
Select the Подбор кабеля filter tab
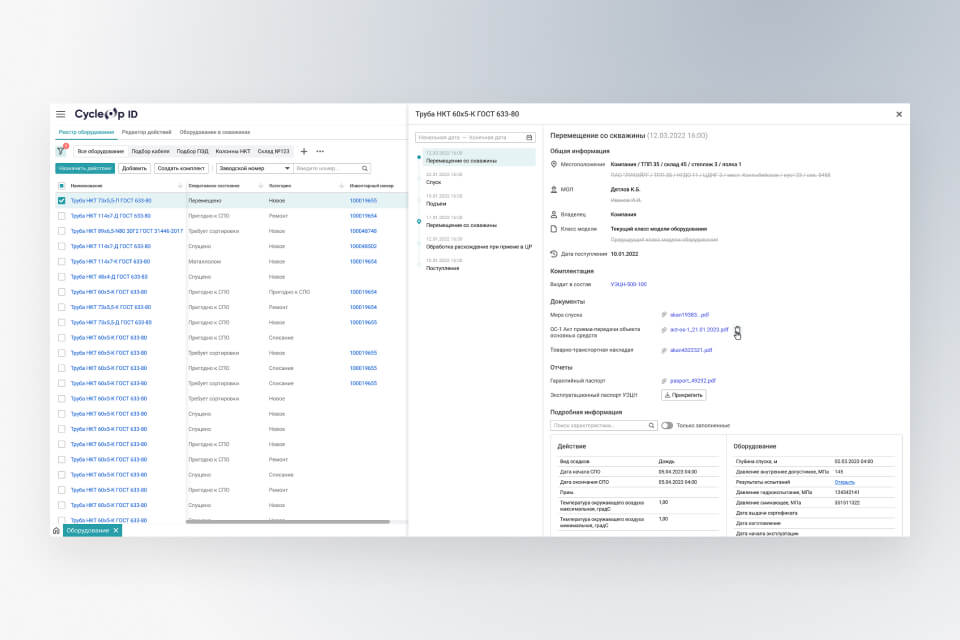[150, 151]
